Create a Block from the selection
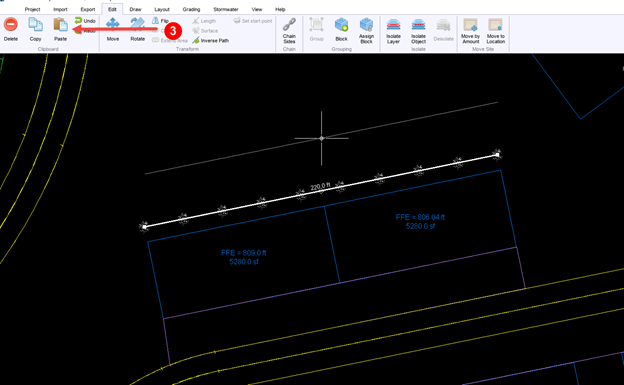The height and width of the screenshot is (385, 624). point(341,29)
